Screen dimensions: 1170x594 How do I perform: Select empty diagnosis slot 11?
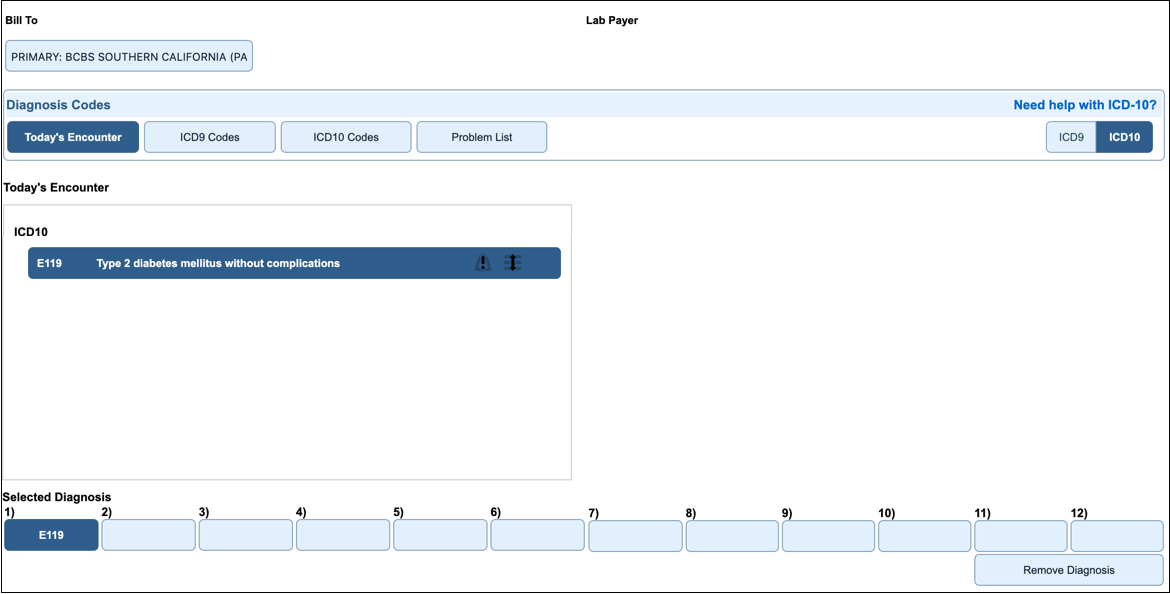coord(1021,536)
